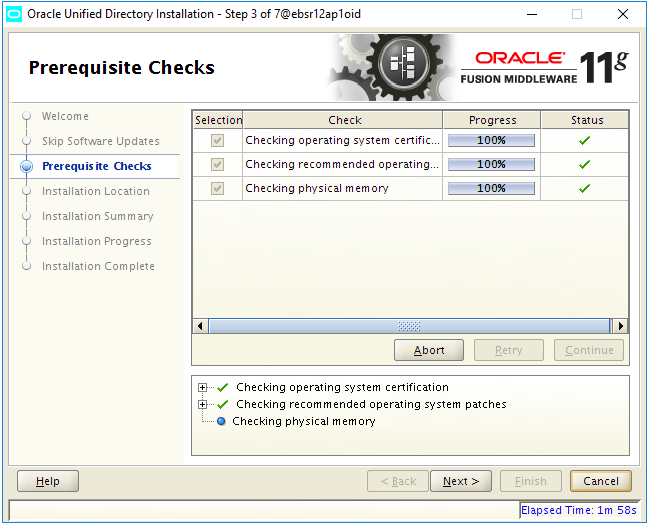Expand Checking recommended operating system patches node
The width and height of the screenshot is (649, 524).
click(202, 404)
